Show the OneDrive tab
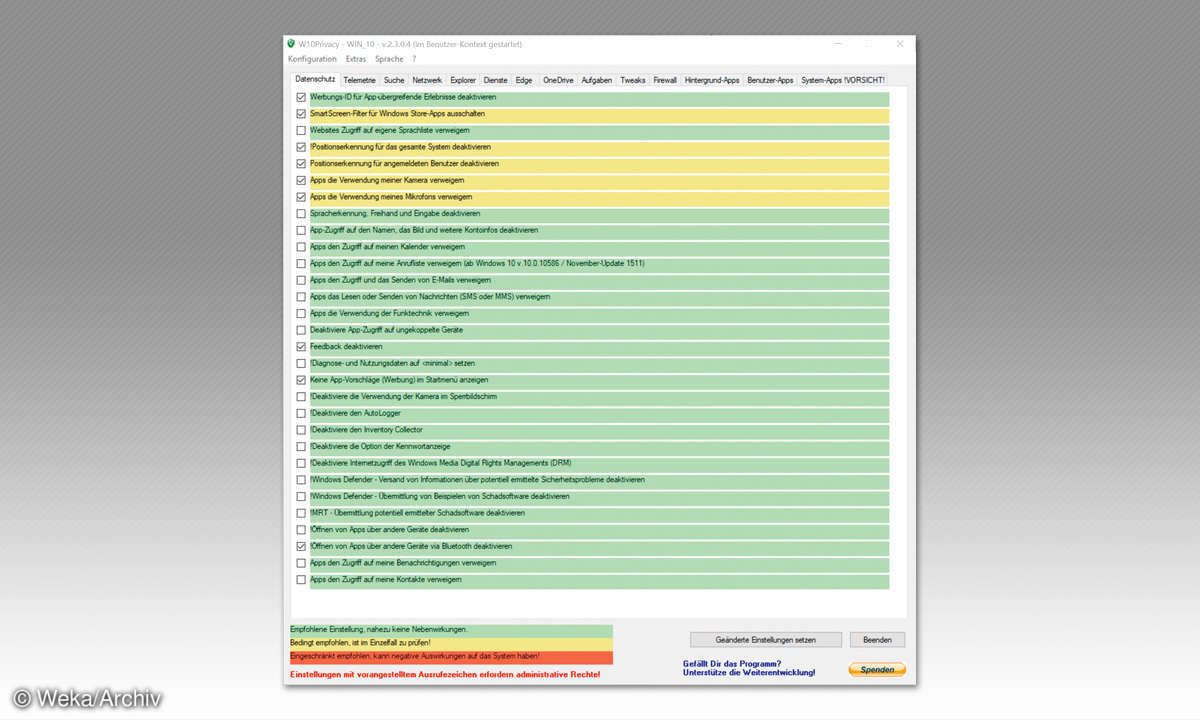 [x=558, y=80]
